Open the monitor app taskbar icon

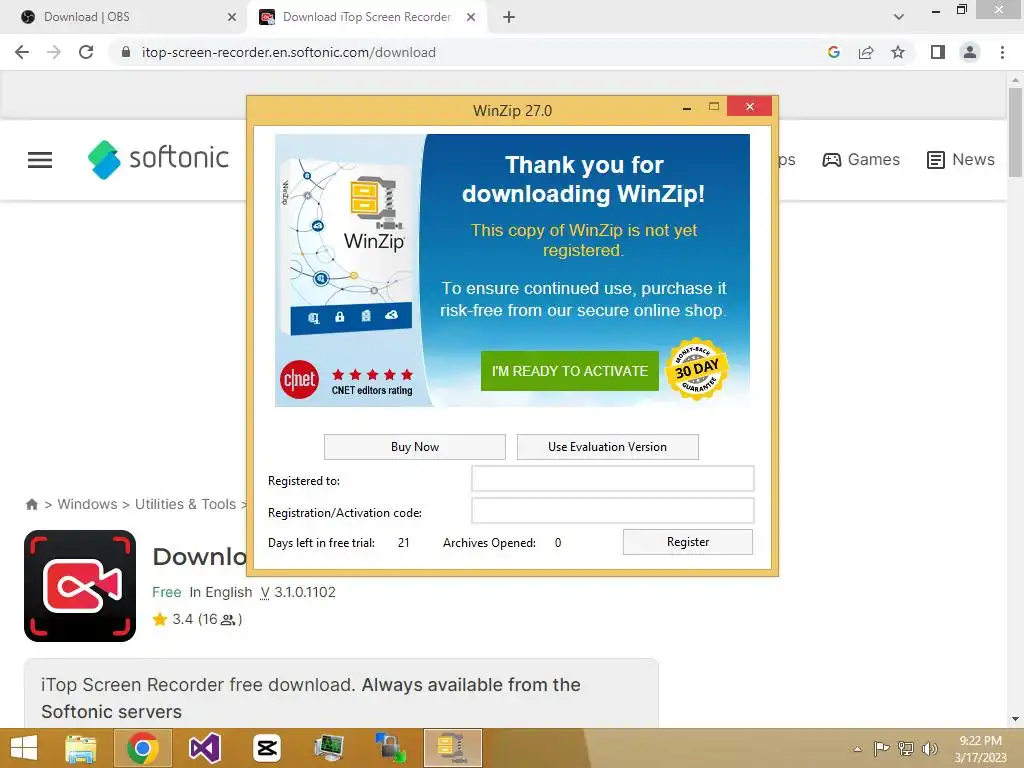pyautogui.click(x=328, y=748)
